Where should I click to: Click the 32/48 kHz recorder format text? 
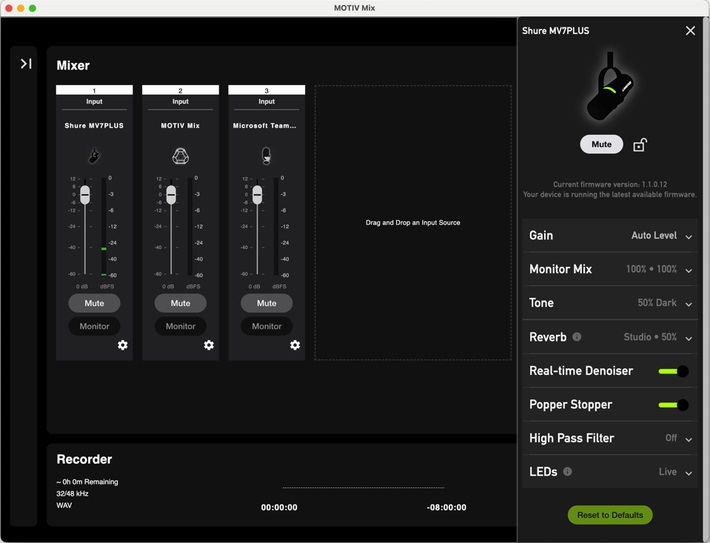pos(72,493)
